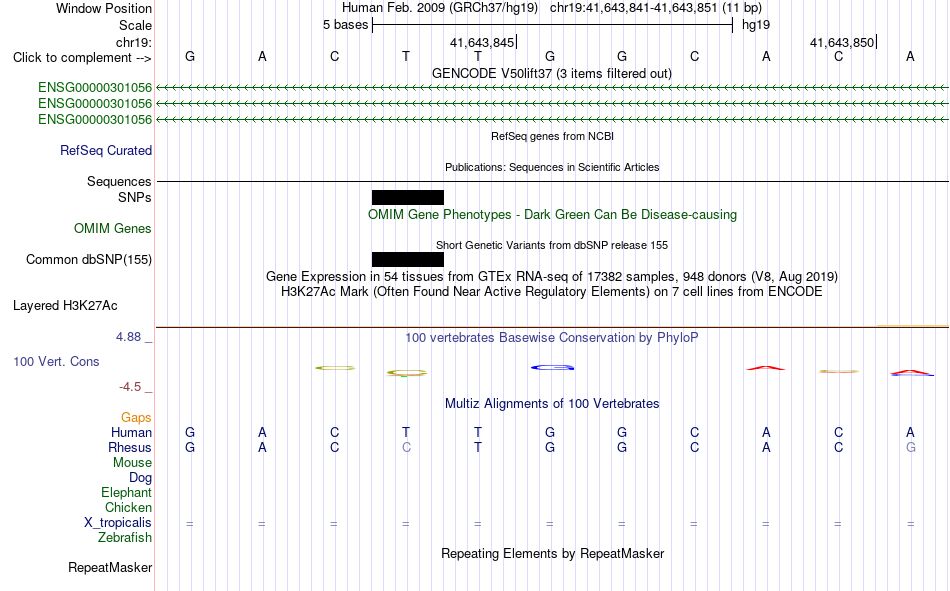Screen dimensions: 950x591
Task: Click the 'Human Feb. 2009 (GRCh37/hg19)' header text
Action: [440, 8]
